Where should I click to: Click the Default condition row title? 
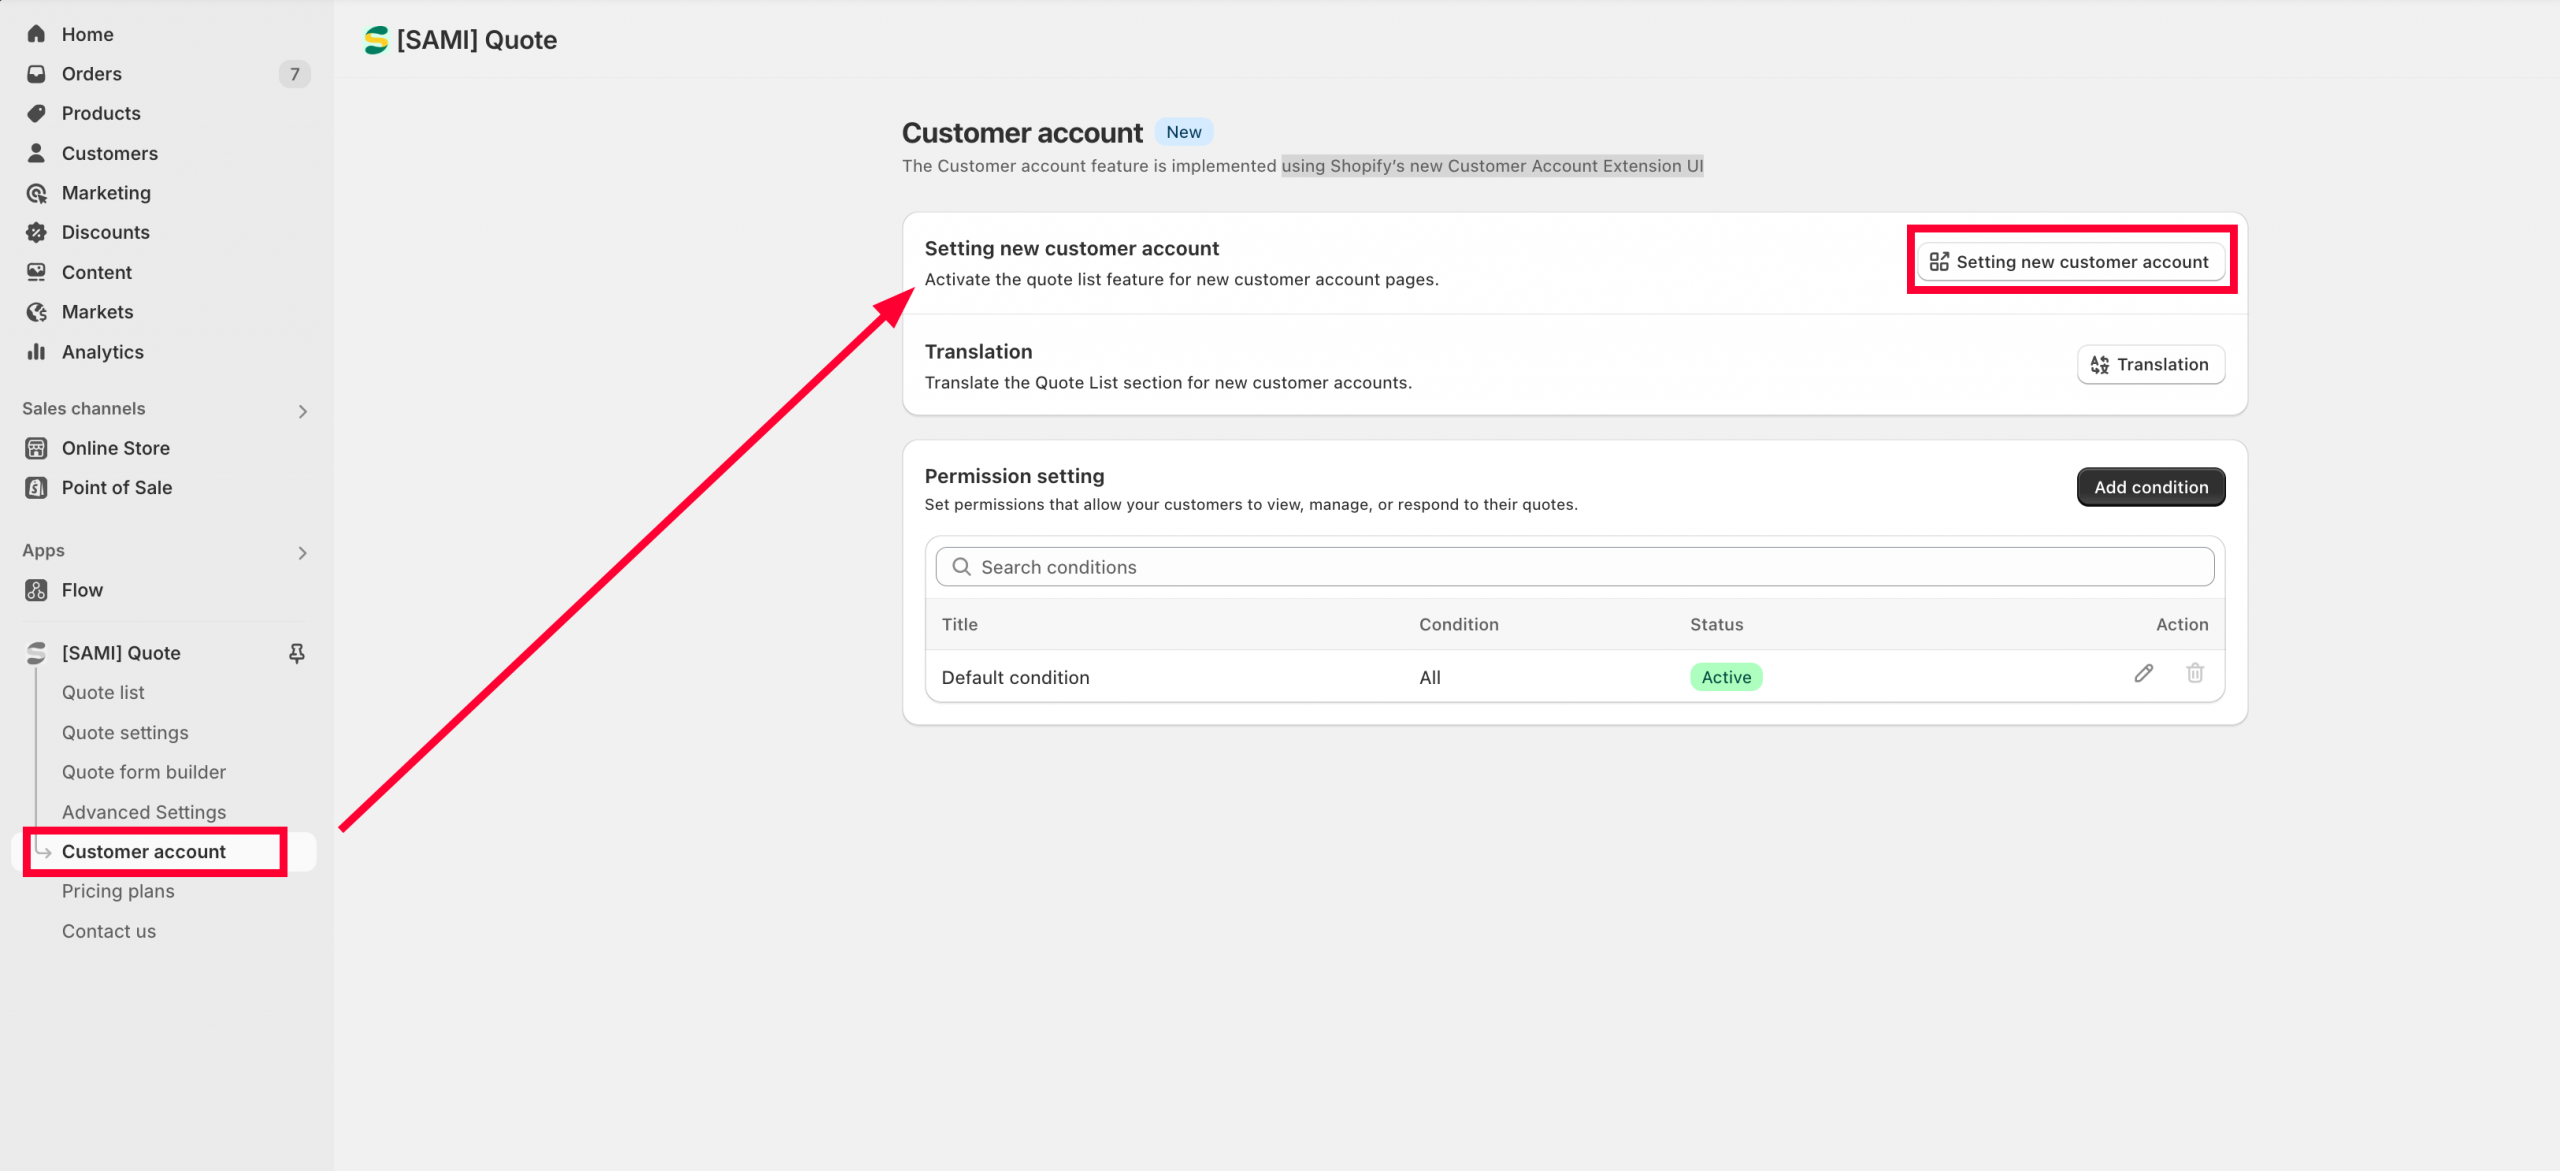coord(1015,677)
